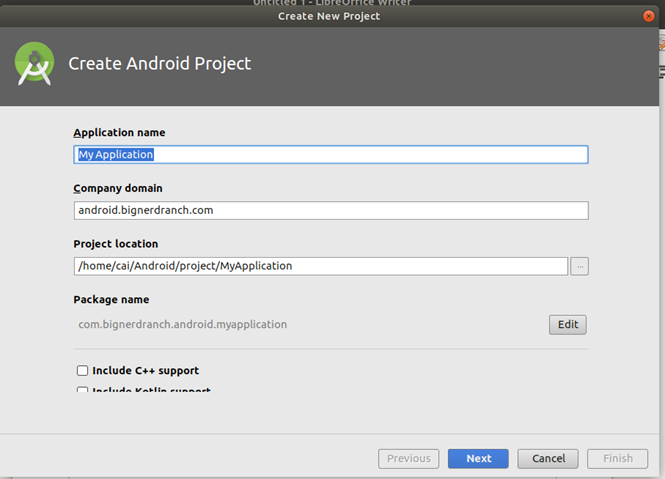Screen dimensions: 665x479
Task: Click the Project location label
Action: point(116,244)
